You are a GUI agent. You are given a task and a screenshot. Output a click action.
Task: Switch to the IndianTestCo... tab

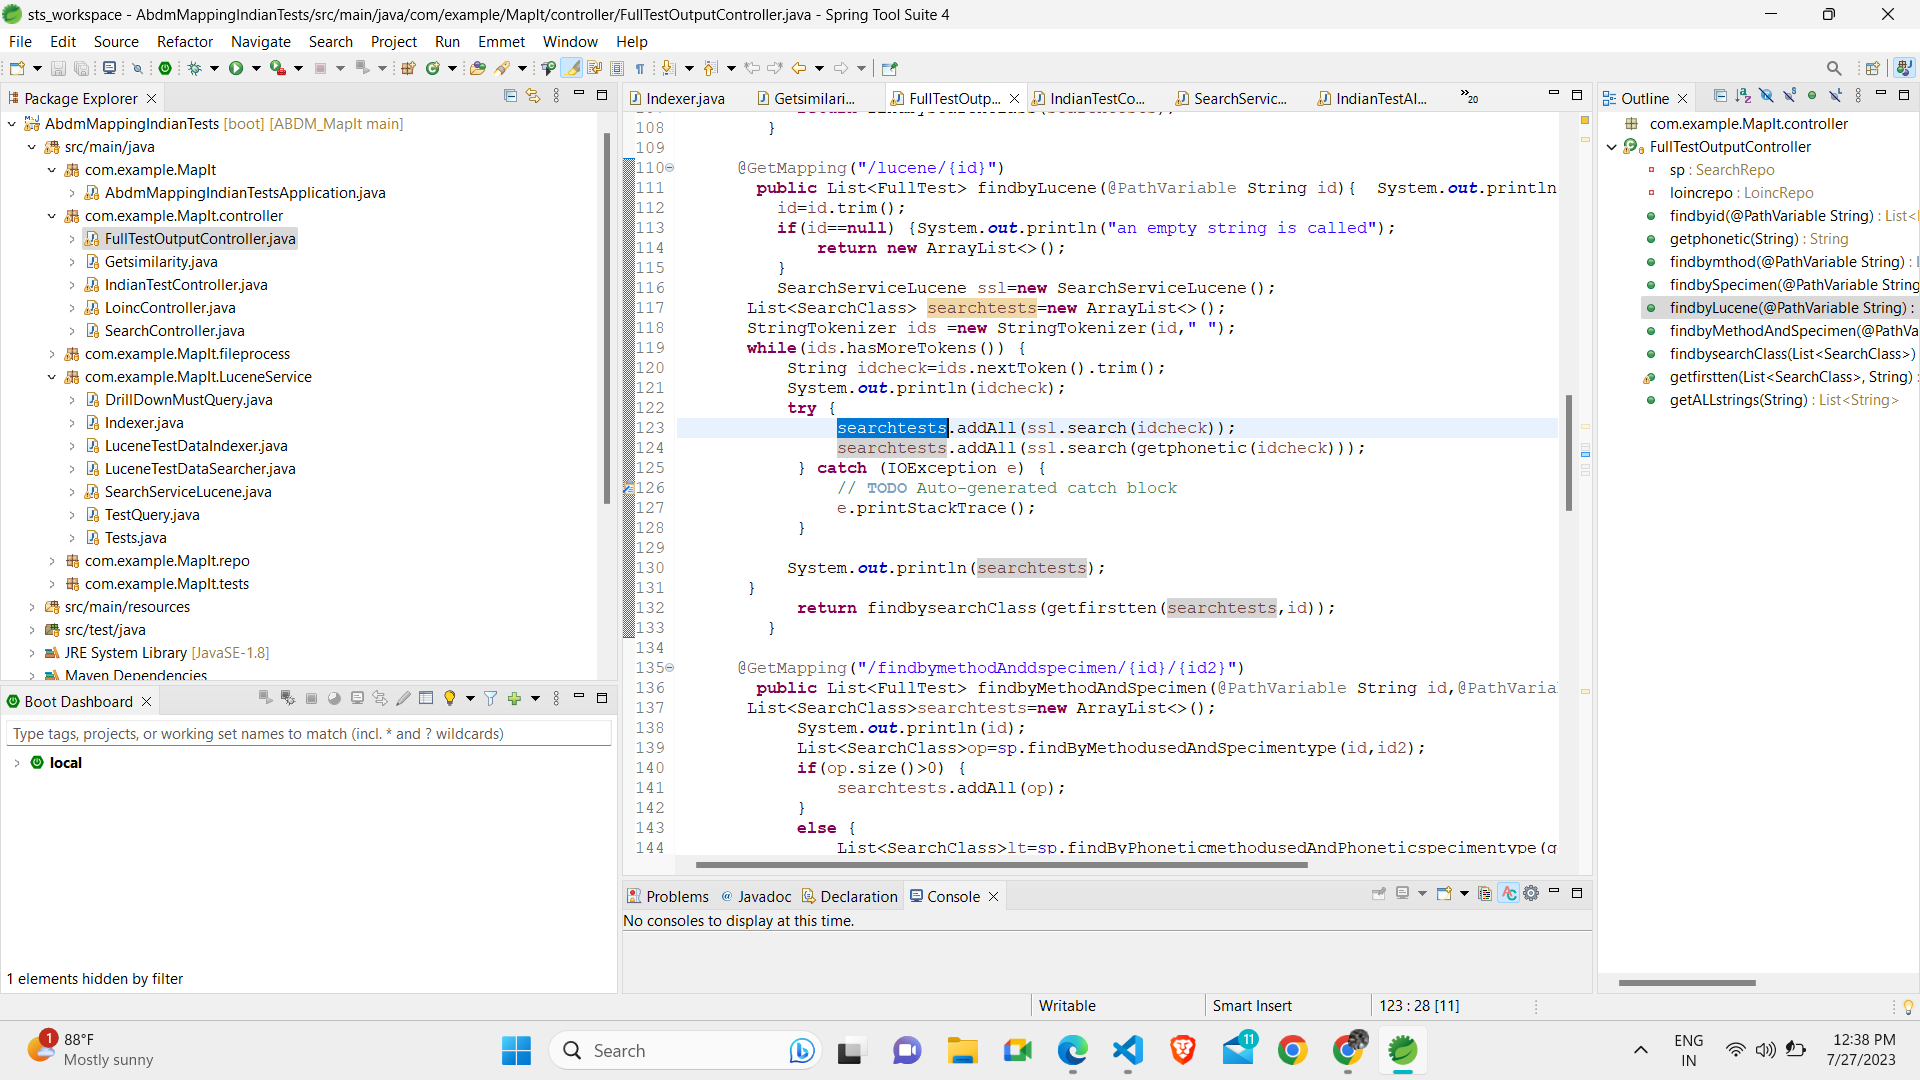pyautogui.click(x=1097, y=98)
